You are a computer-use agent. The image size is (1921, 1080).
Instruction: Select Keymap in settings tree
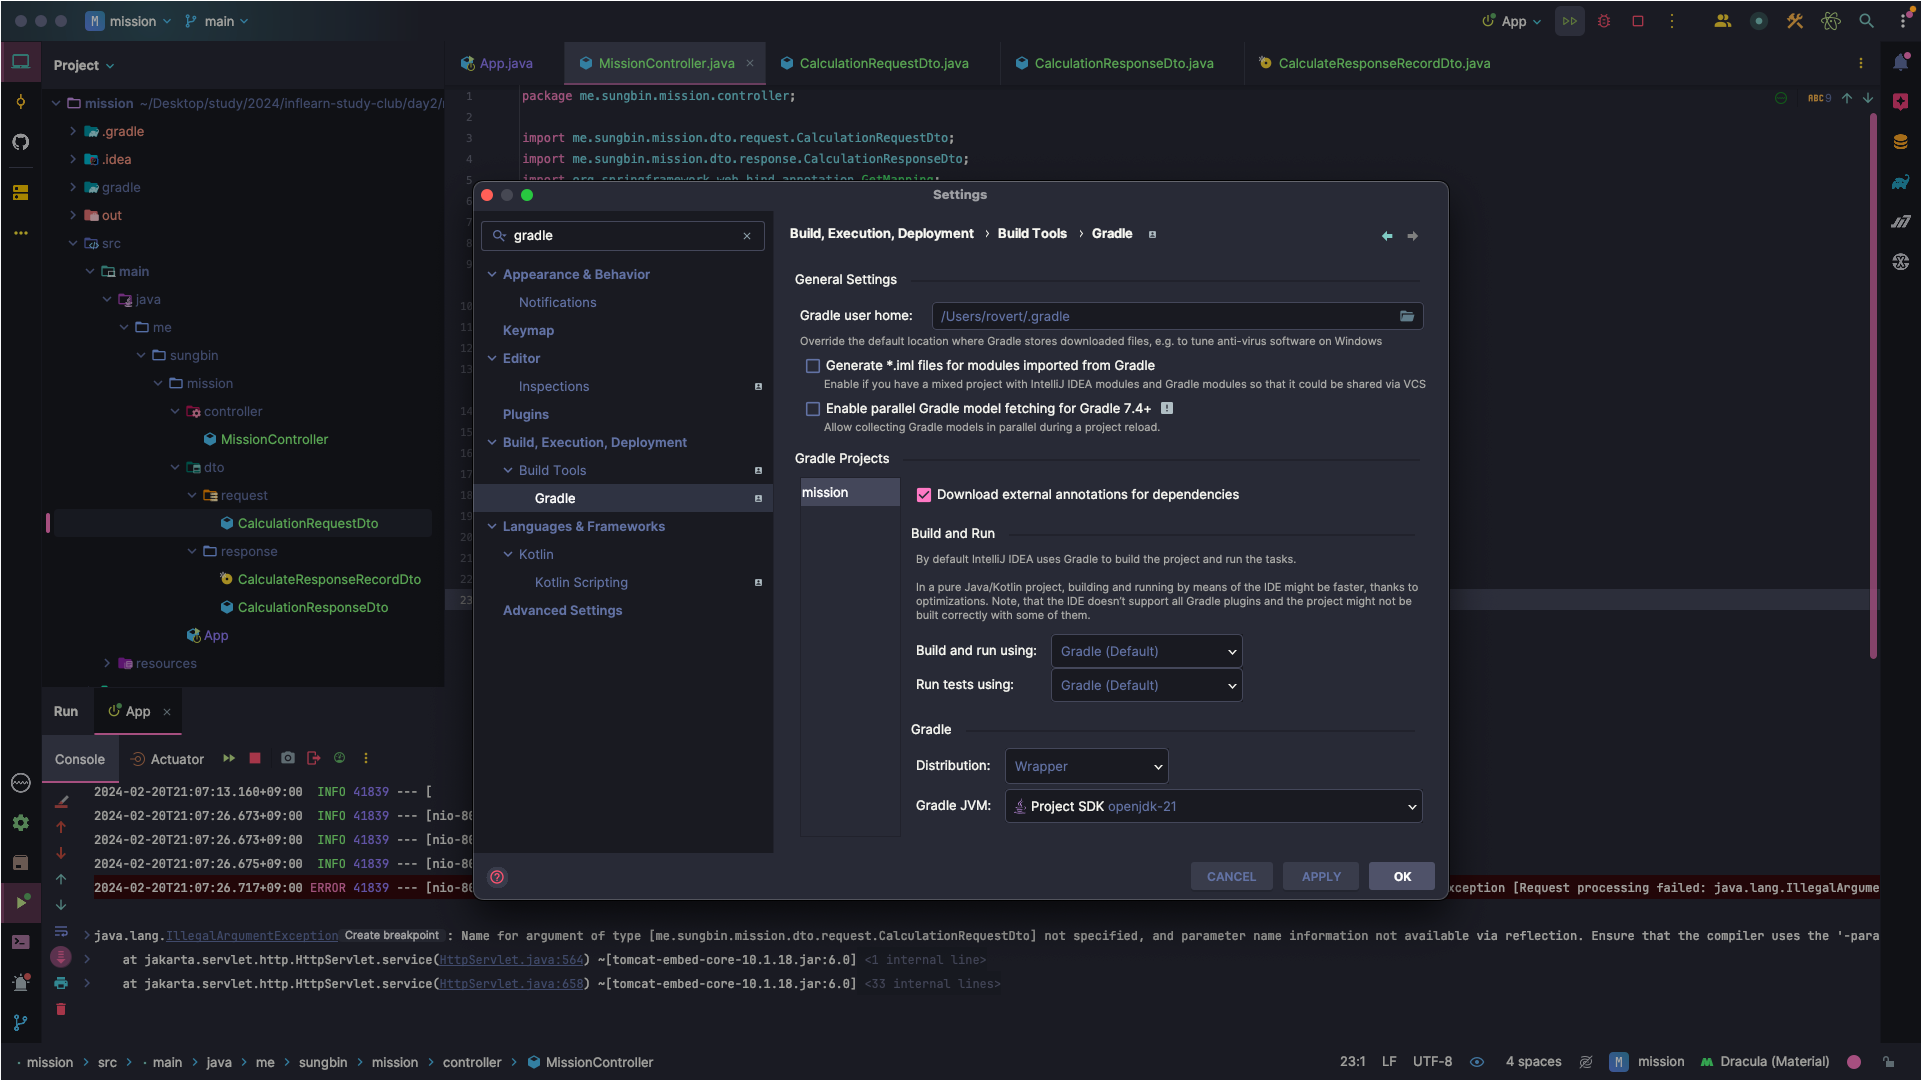click(528, 330)
